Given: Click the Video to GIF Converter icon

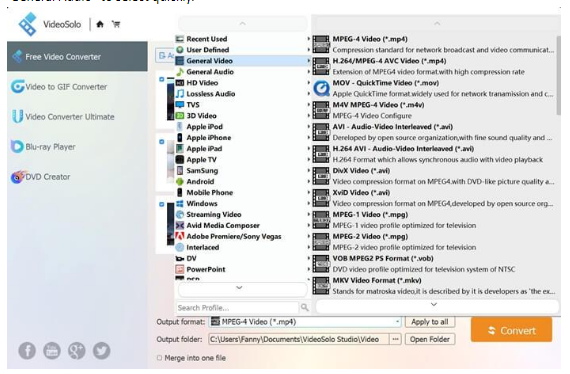Looking at the screenshot, I should pos(17,87).
